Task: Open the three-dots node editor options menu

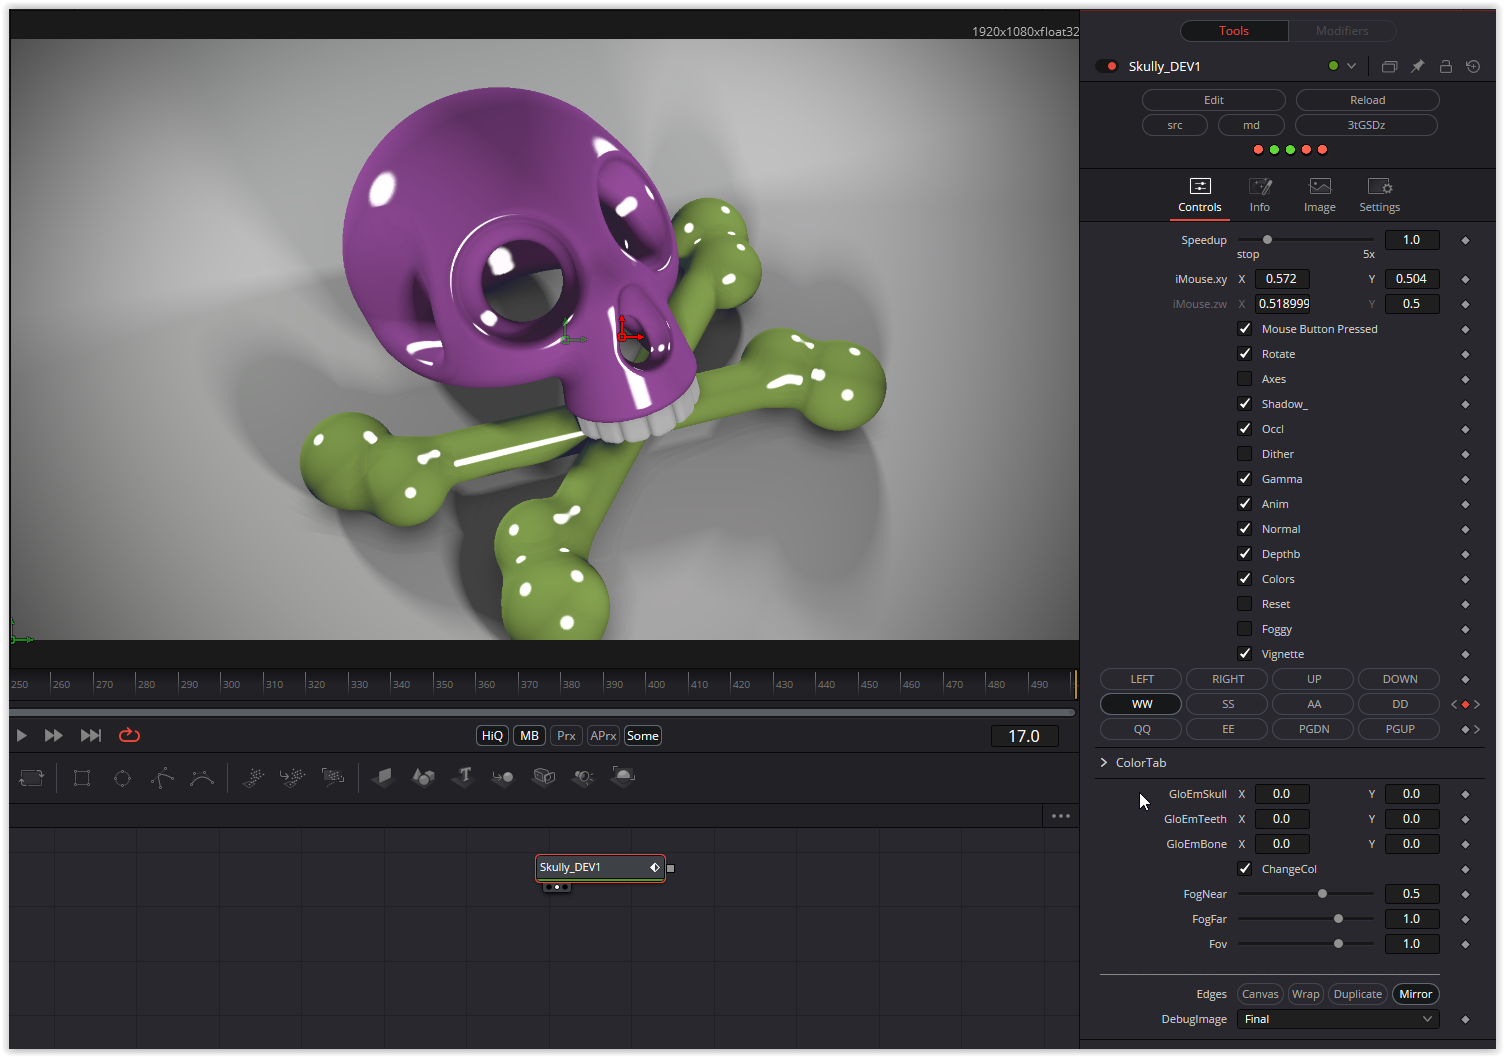Action: pyautogui.click(x=1061, y=816)
